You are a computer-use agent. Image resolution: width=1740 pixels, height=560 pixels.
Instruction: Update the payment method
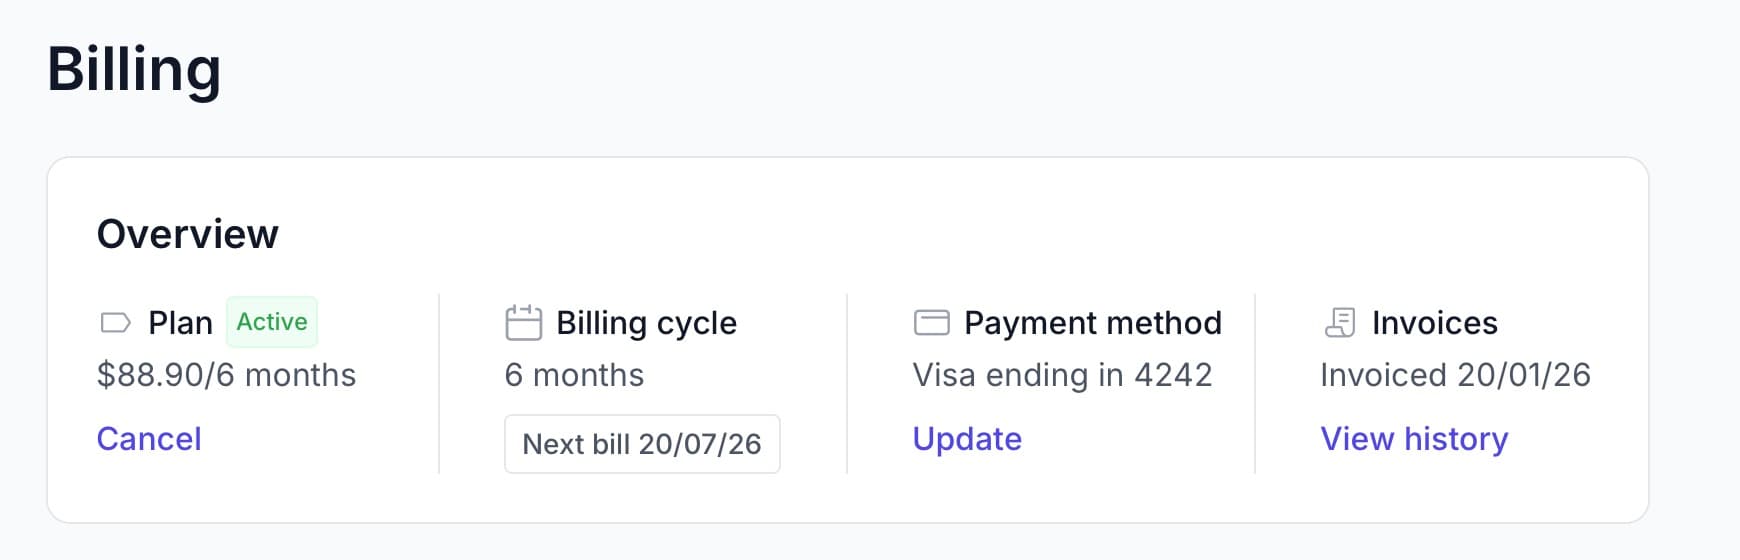[967, 439]
